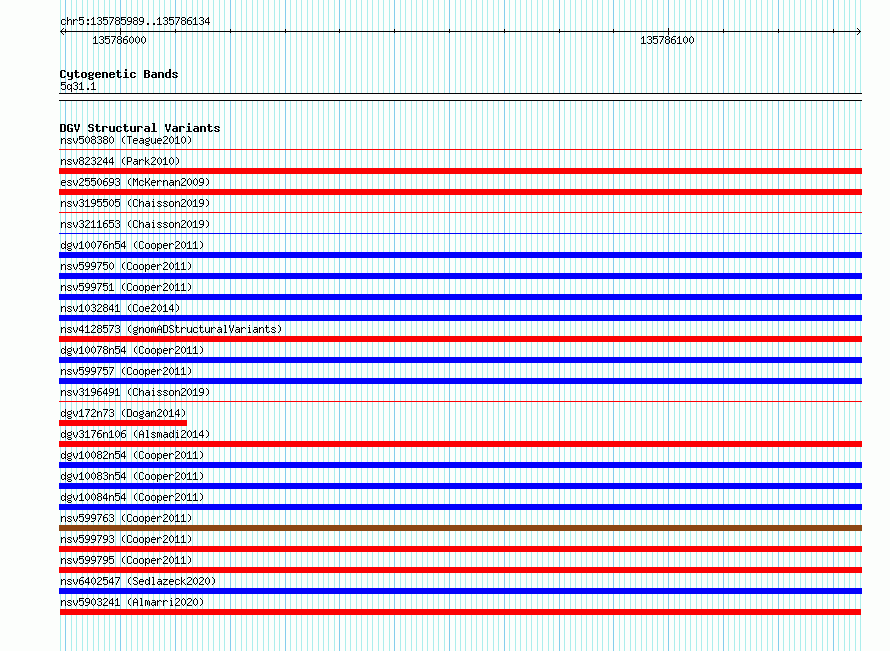Click dgv10078n54 (Cooper2011) label
The image size is (890, 651).
tap(132, 350)
